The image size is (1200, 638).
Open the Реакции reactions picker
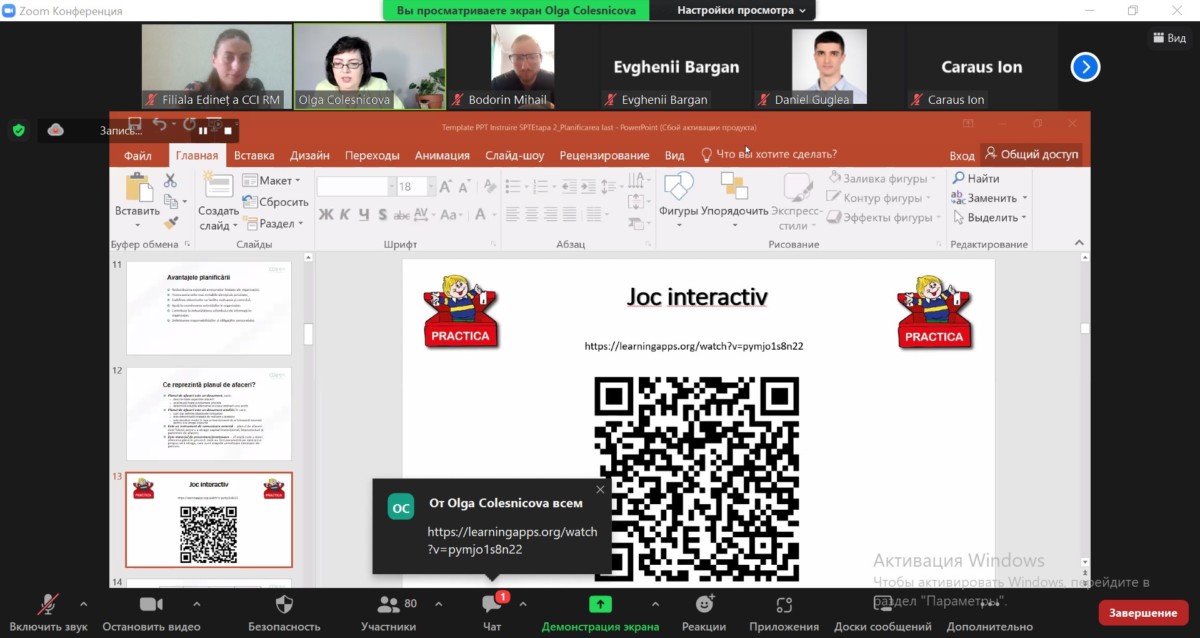click(x=704, y=612)
